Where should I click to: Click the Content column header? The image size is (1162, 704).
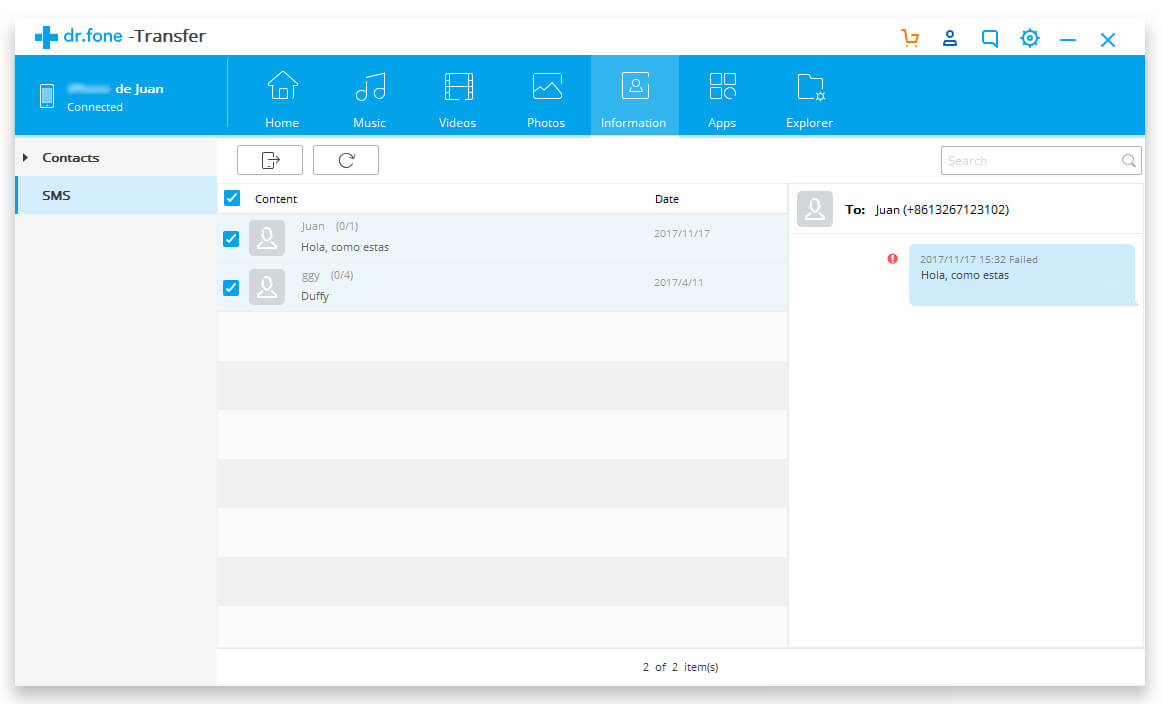pyautogui.click(x=276, y=199)
